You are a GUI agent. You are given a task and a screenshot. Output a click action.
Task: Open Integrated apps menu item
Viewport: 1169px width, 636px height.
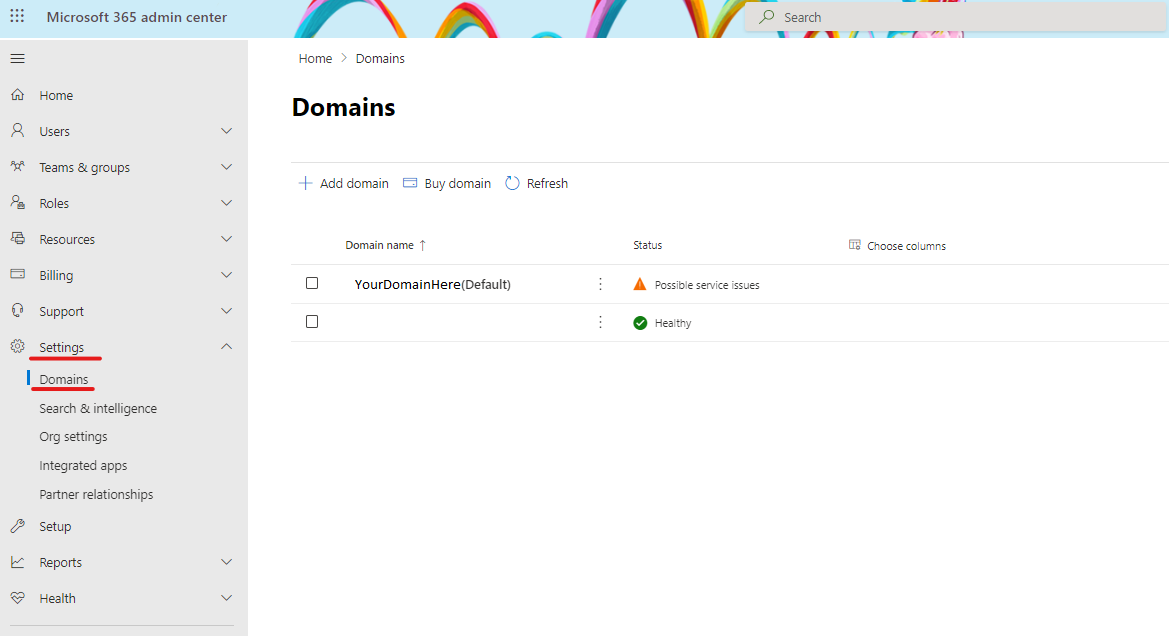pyautogui.click(x=84, y=465)
